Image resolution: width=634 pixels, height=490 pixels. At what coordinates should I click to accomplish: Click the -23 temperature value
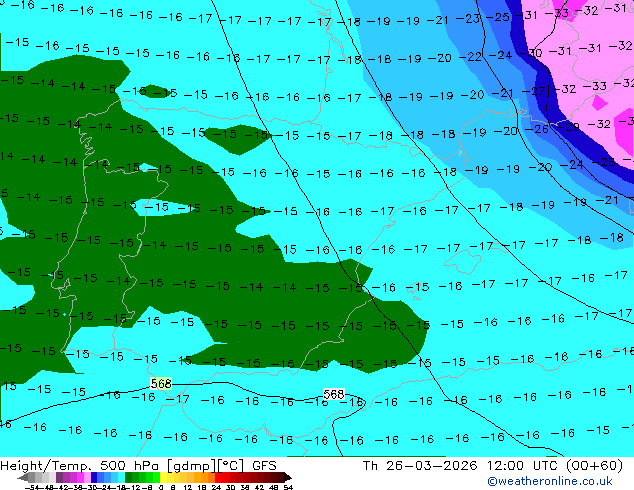click(x=468, y=19)
